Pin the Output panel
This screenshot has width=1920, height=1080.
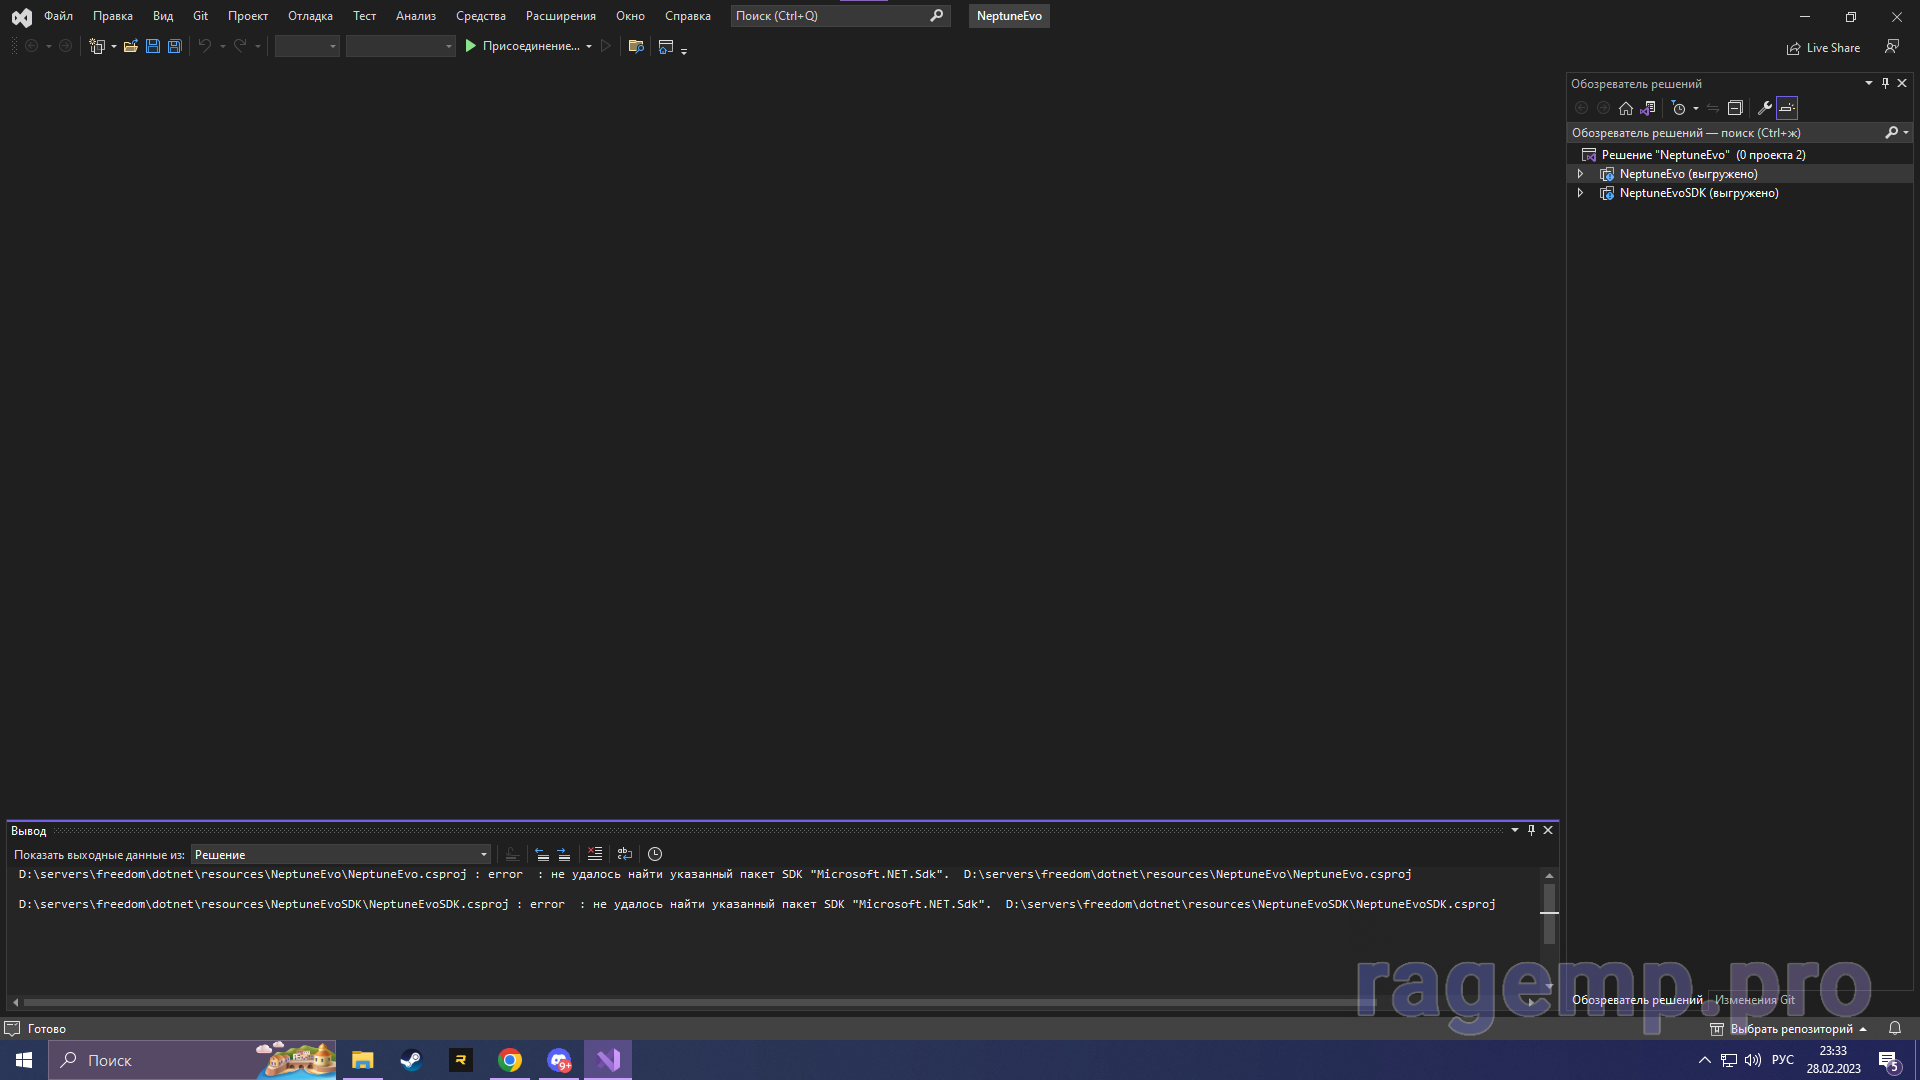pos(1531,830)
